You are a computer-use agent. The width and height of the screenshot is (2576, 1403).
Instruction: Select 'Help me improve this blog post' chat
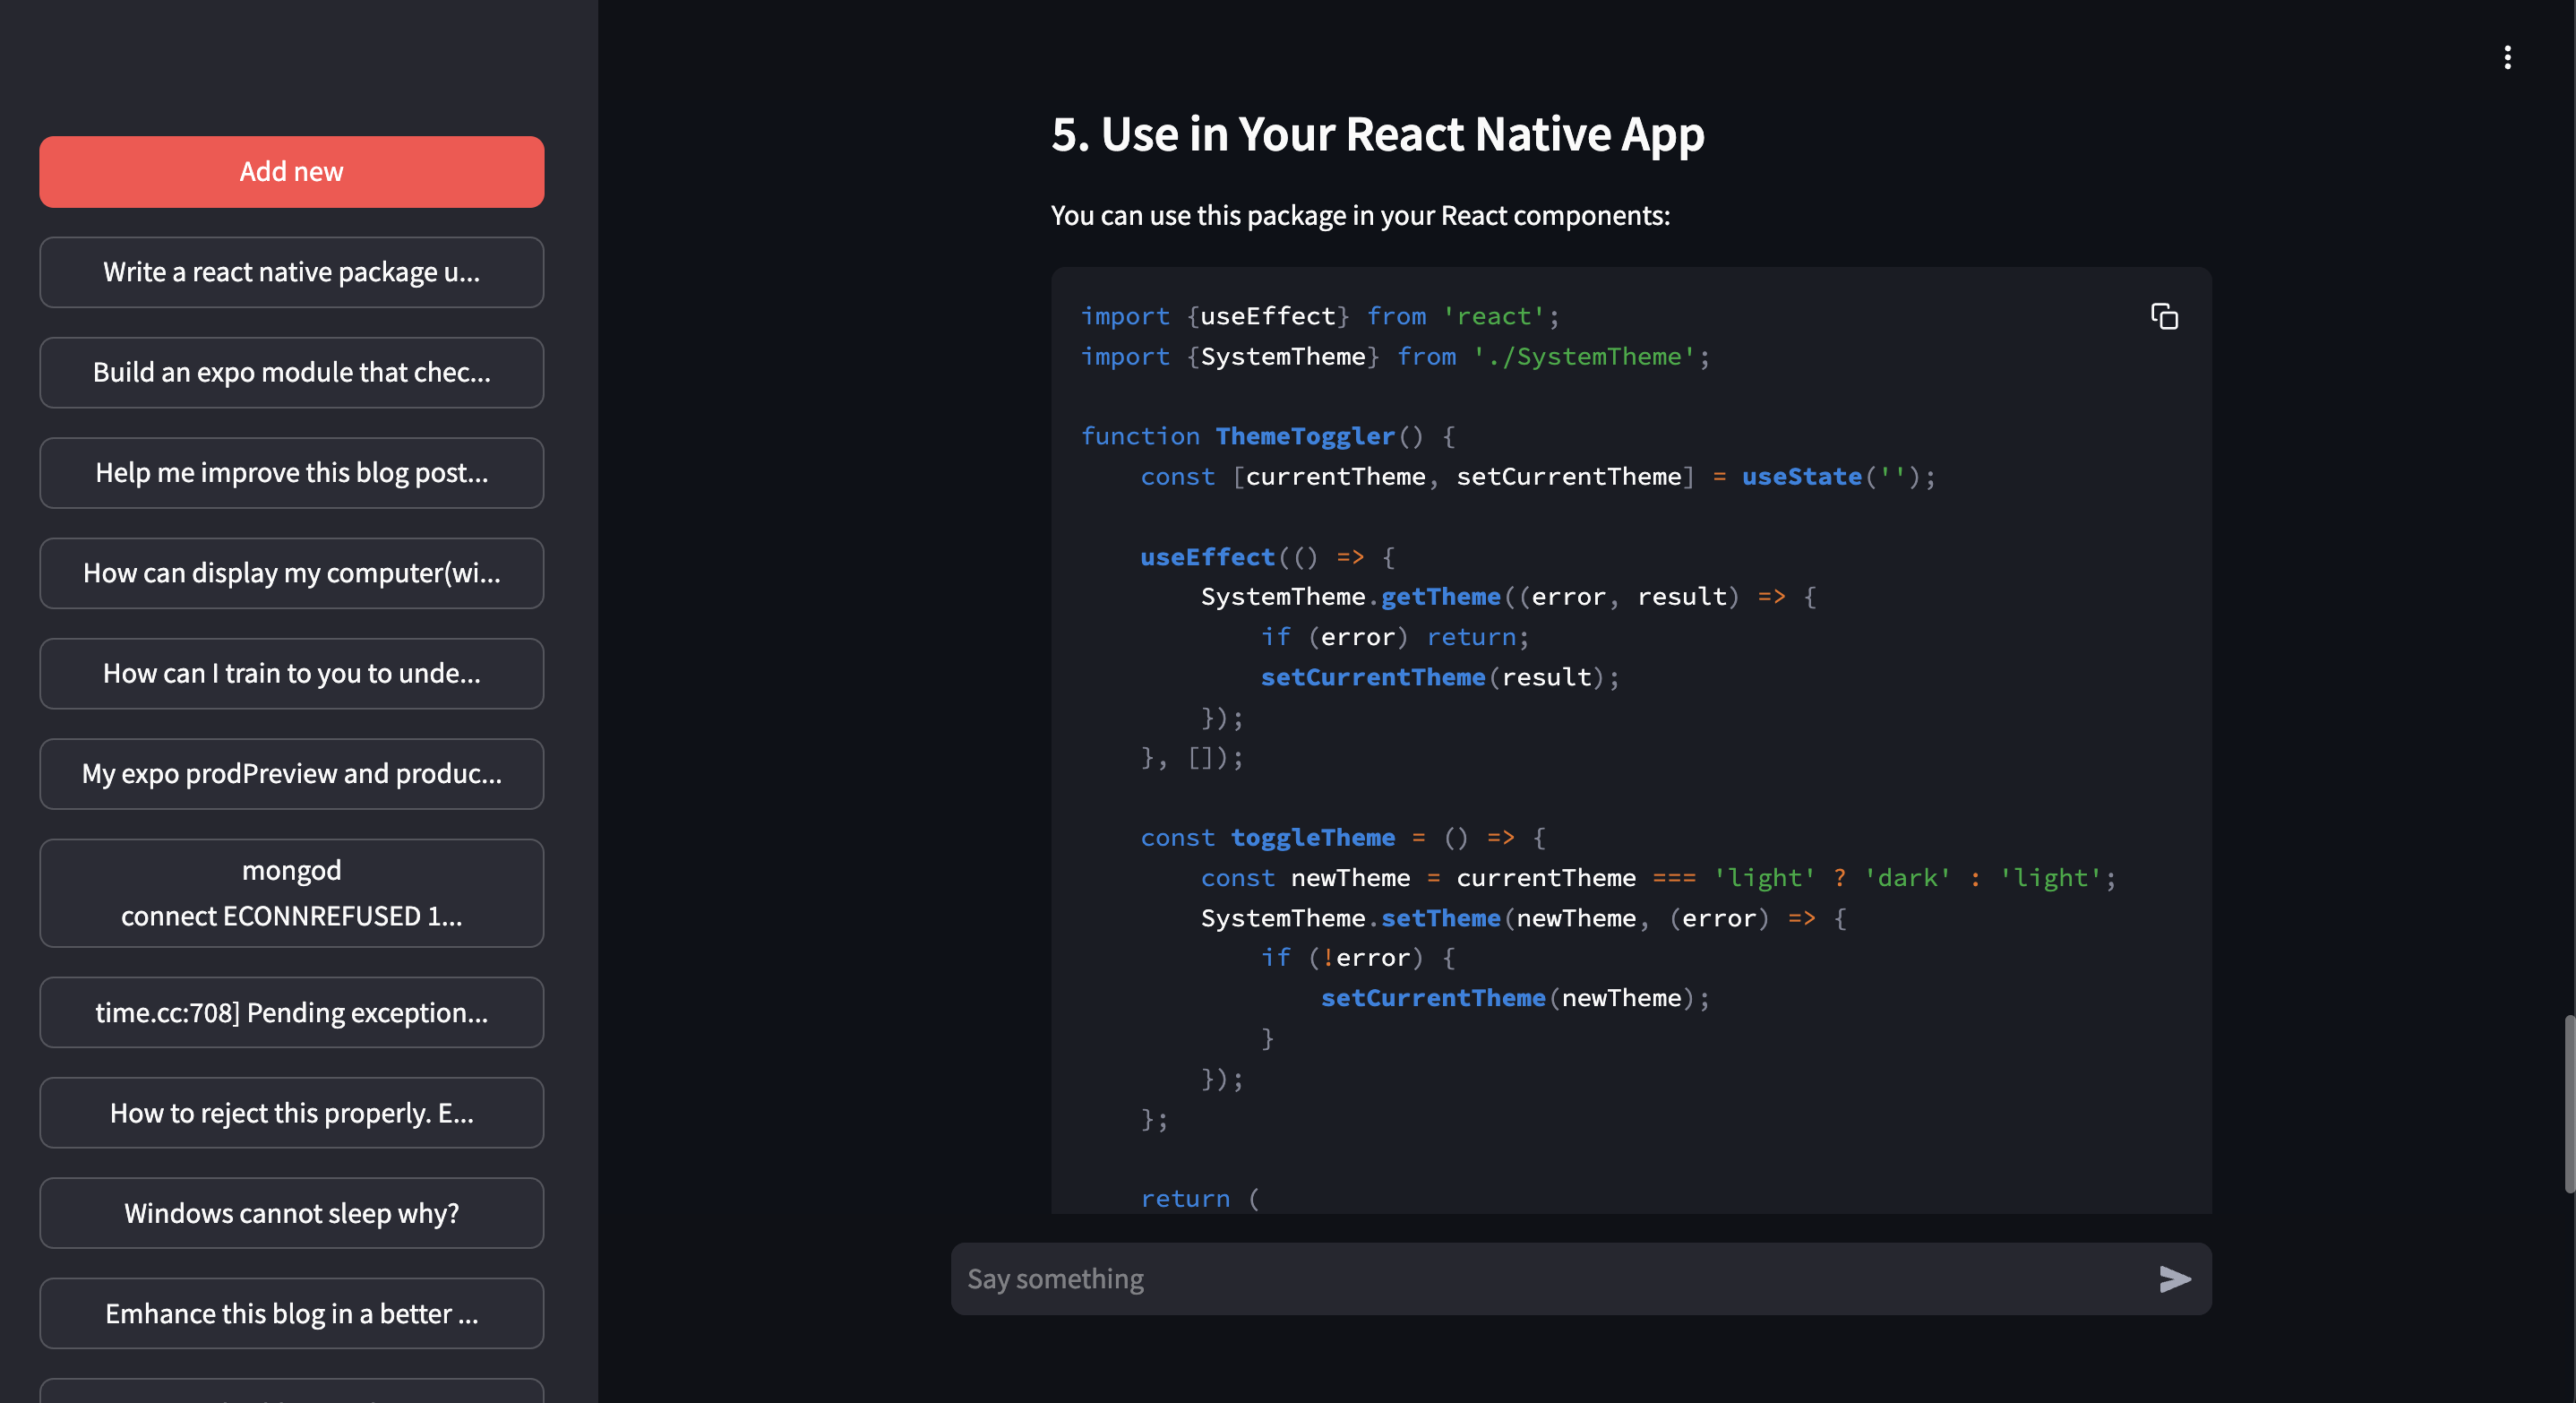point(291,473)
